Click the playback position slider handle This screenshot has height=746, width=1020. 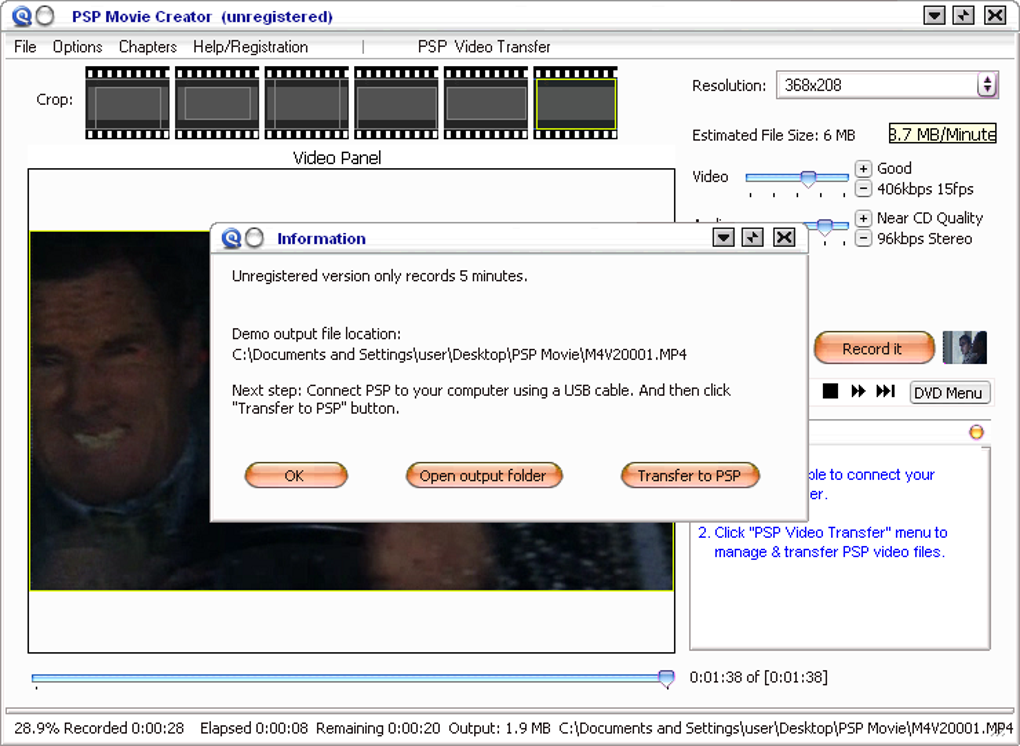[x=666, y=679]
